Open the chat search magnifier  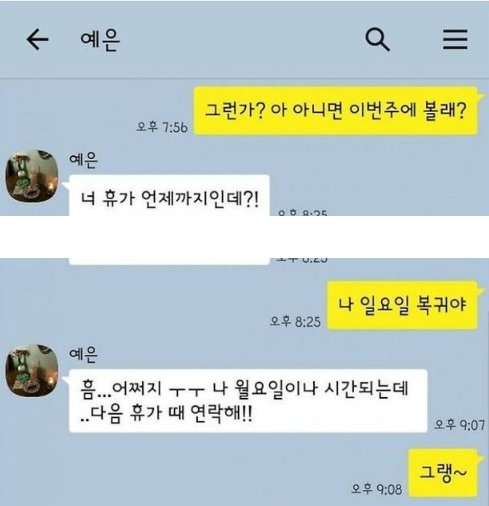(x=377, y=40)
